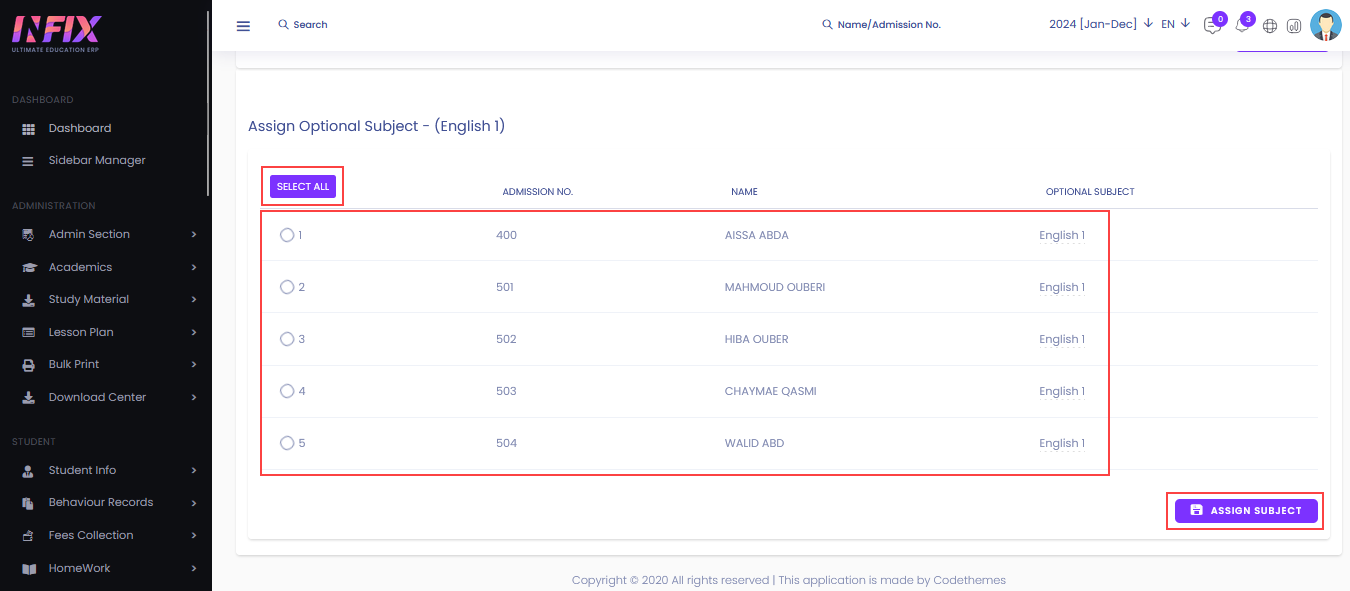Viewport: 1350px width, 591px height.
Task: Select radio button for row 3 Hiba Ouber
Action: click(x=287, y=339)
